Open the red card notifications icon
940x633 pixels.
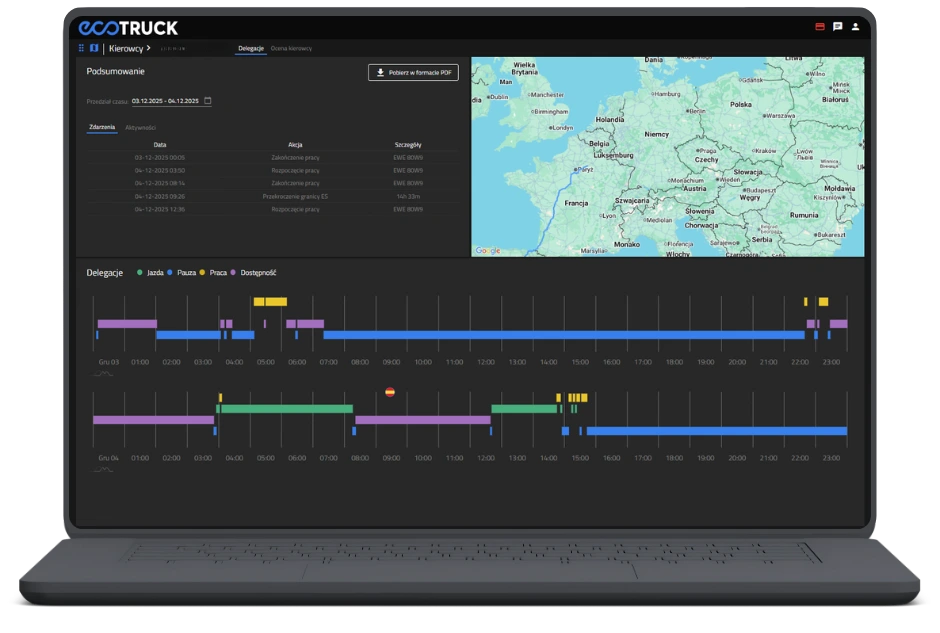coord(820,27)
